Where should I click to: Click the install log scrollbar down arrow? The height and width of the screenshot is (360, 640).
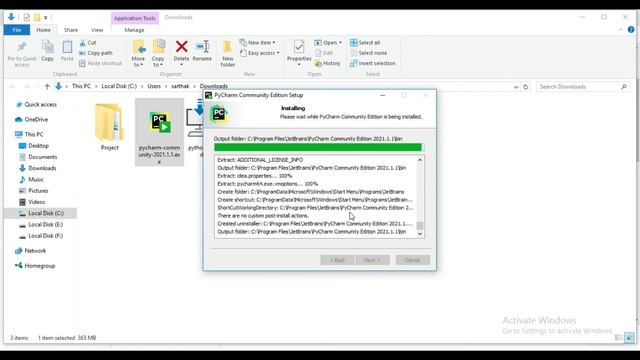coord(420,234)
